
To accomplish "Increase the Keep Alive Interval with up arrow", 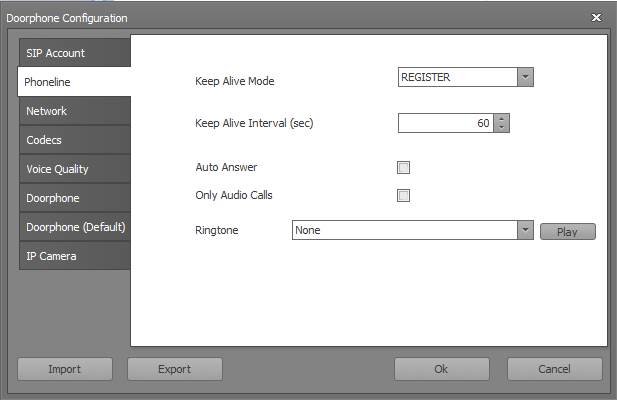I will (x=501, y=119).
